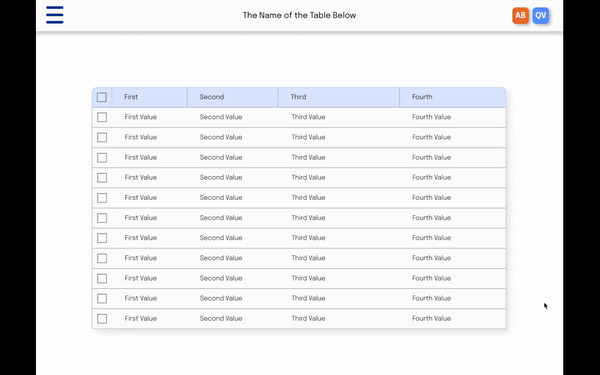Check the seventh data row's checkbox

[102, 238]
